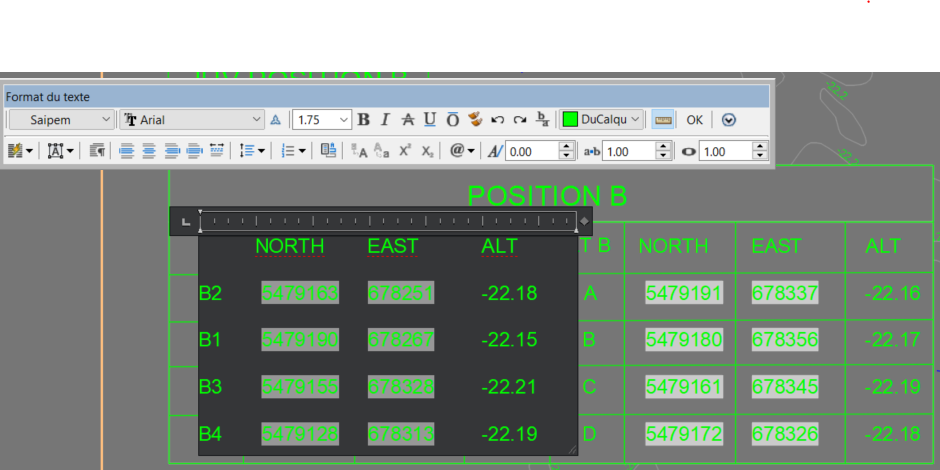940x470 pixels.
Task: Toggle the ruler display button
Action: [663, 120]
